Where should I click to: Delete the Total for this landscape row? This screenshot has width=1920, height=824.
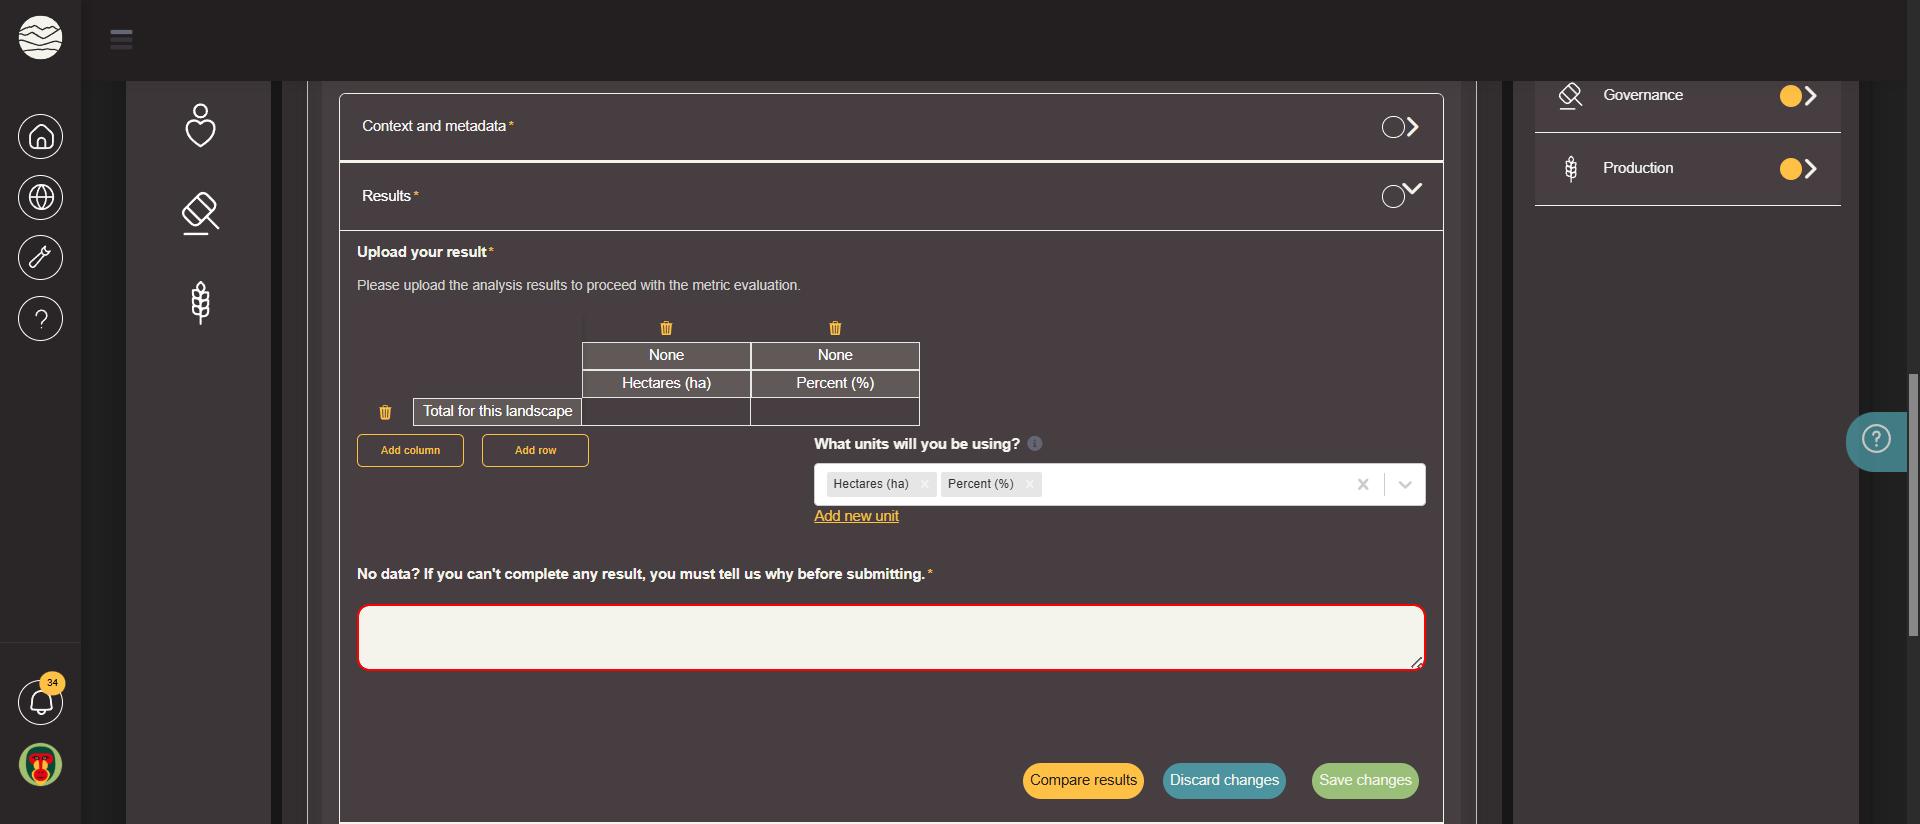point(385,412)
